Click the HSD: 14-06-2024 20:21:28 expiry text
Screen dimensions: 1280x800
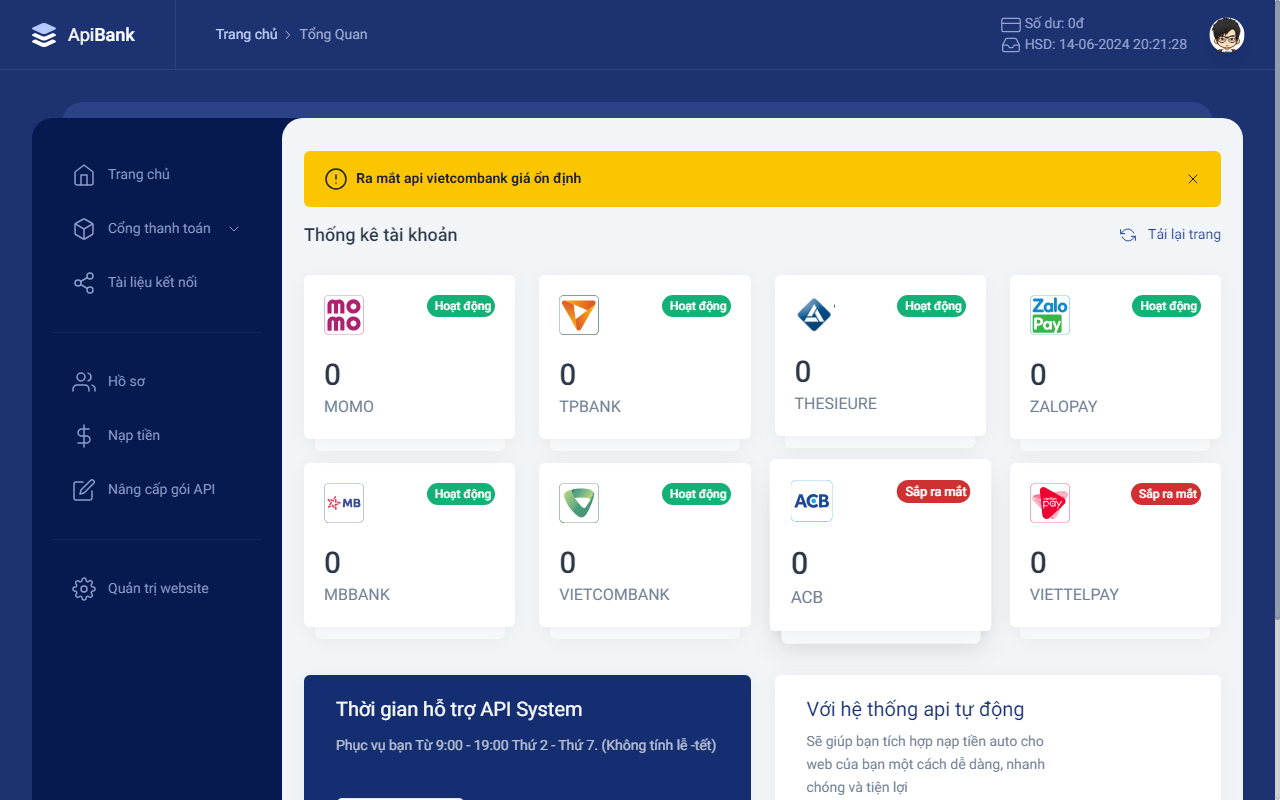coord(1106,45)
